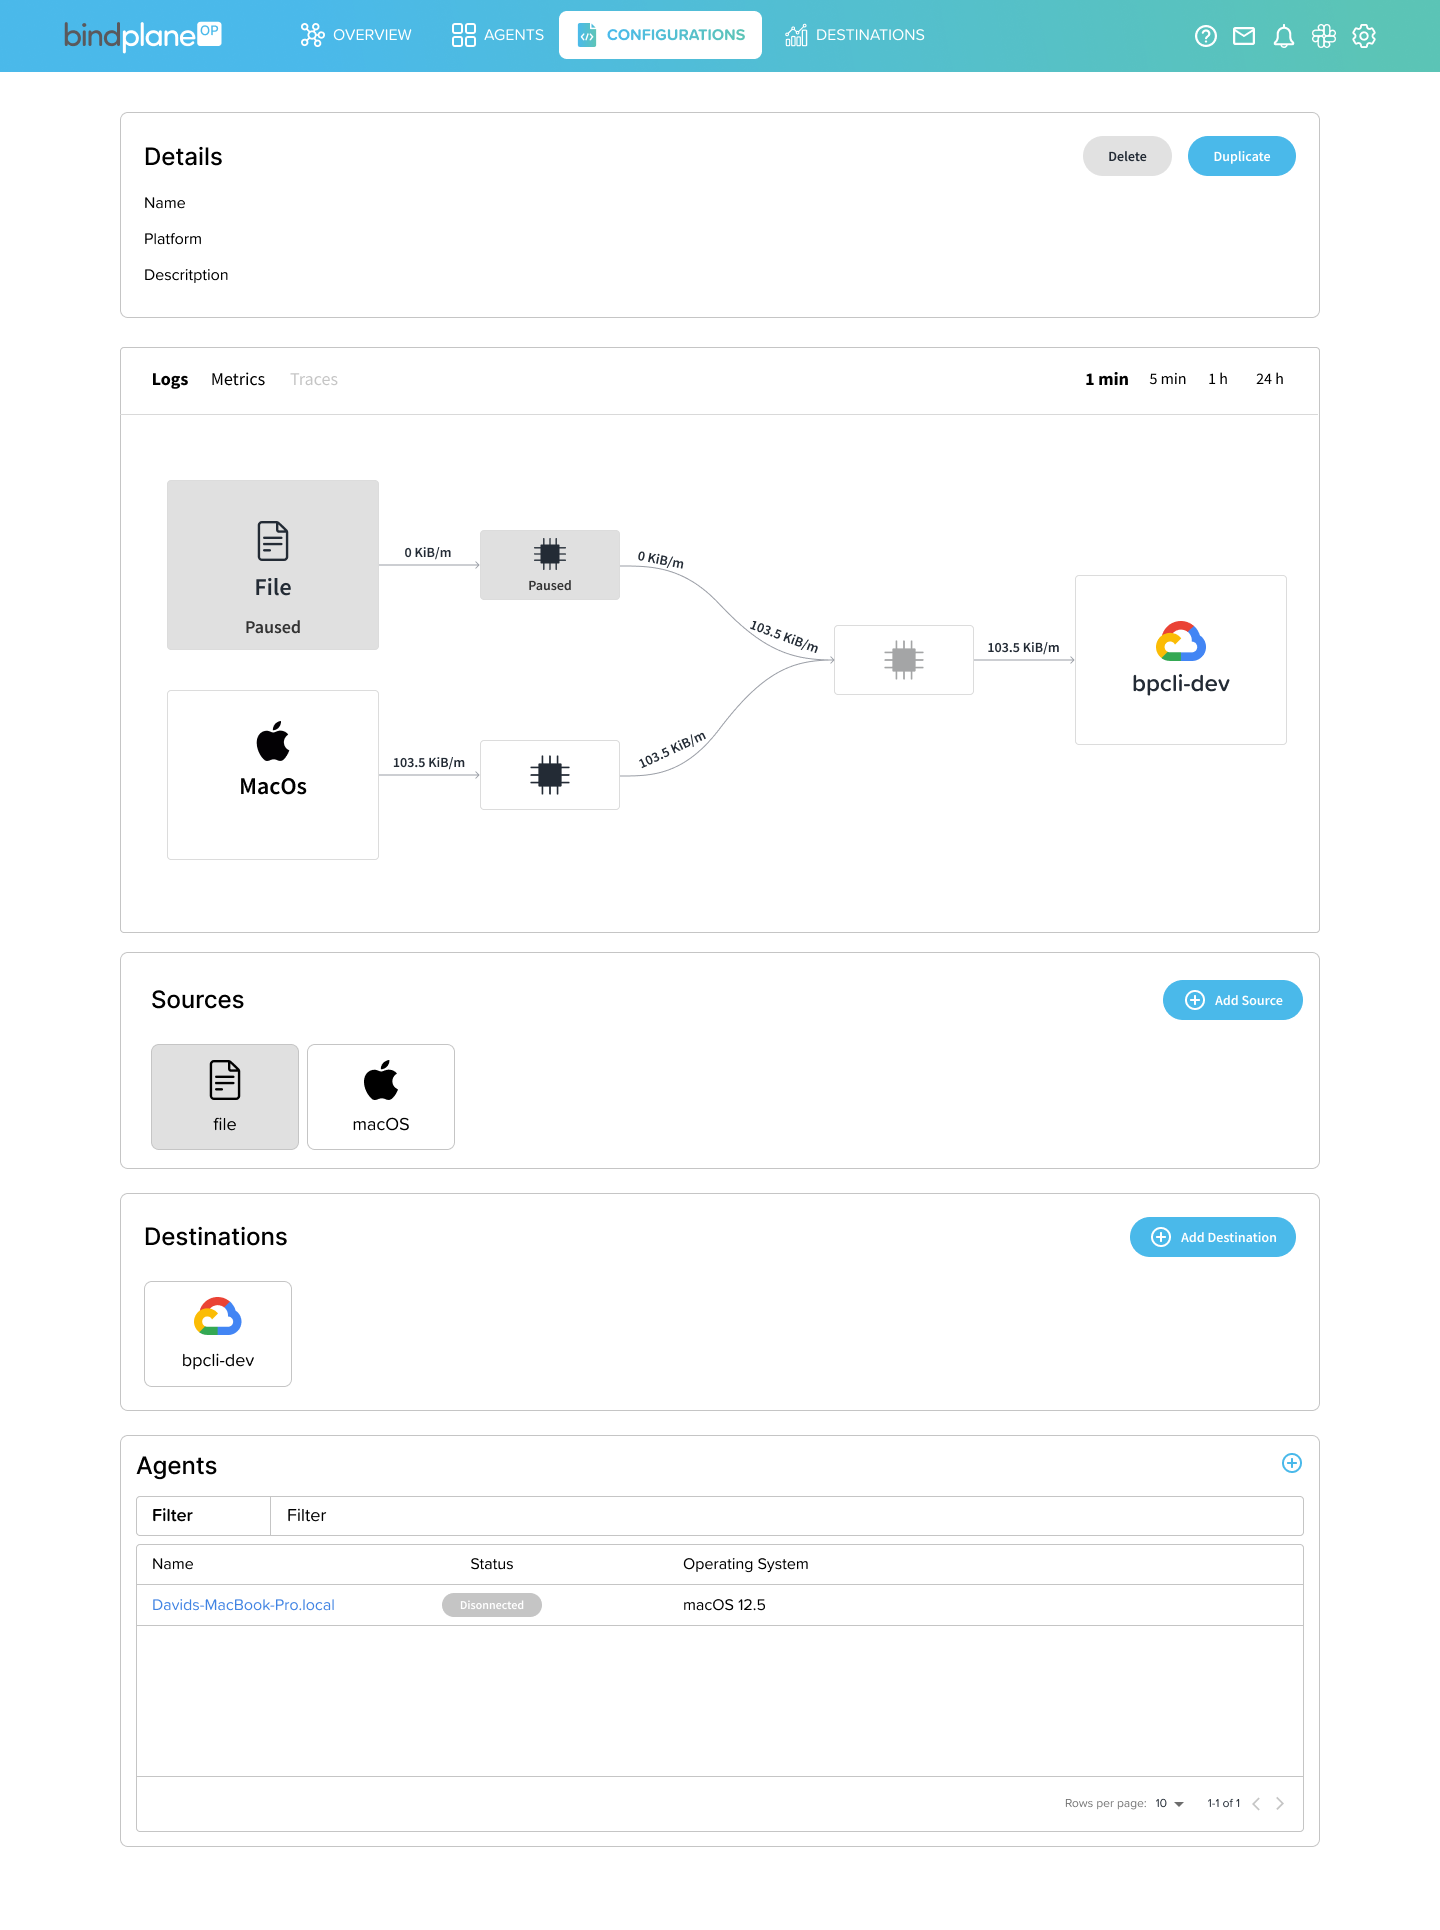
Task: Open the help question mark icon
Action: 1206,36
